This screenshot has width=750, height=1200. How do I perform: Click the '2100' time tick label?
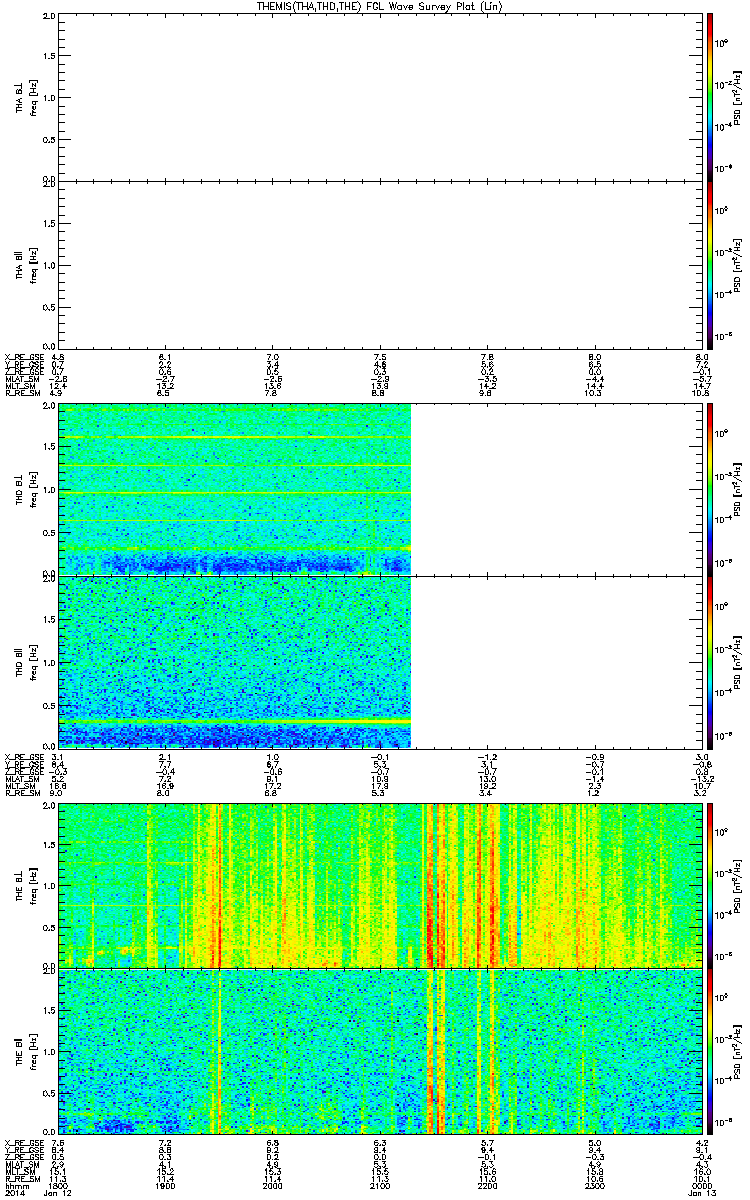click(380, 1185)
